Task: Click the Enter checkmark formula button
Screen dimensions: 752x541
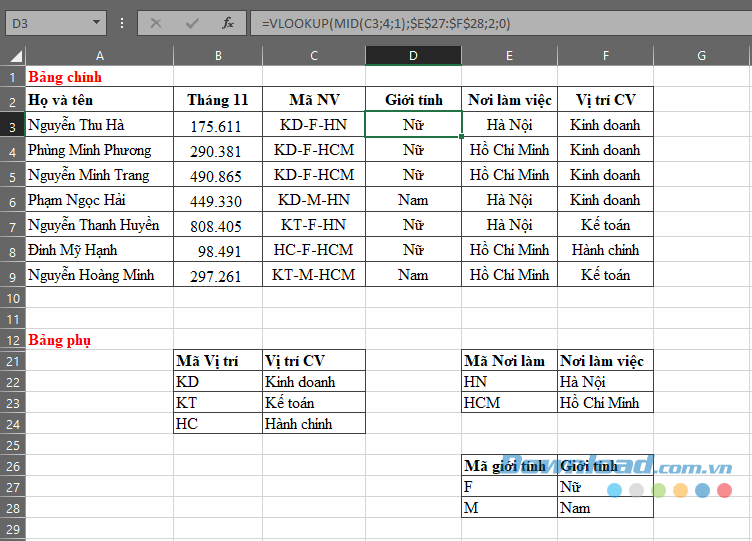Action: [x=192, y=23]
